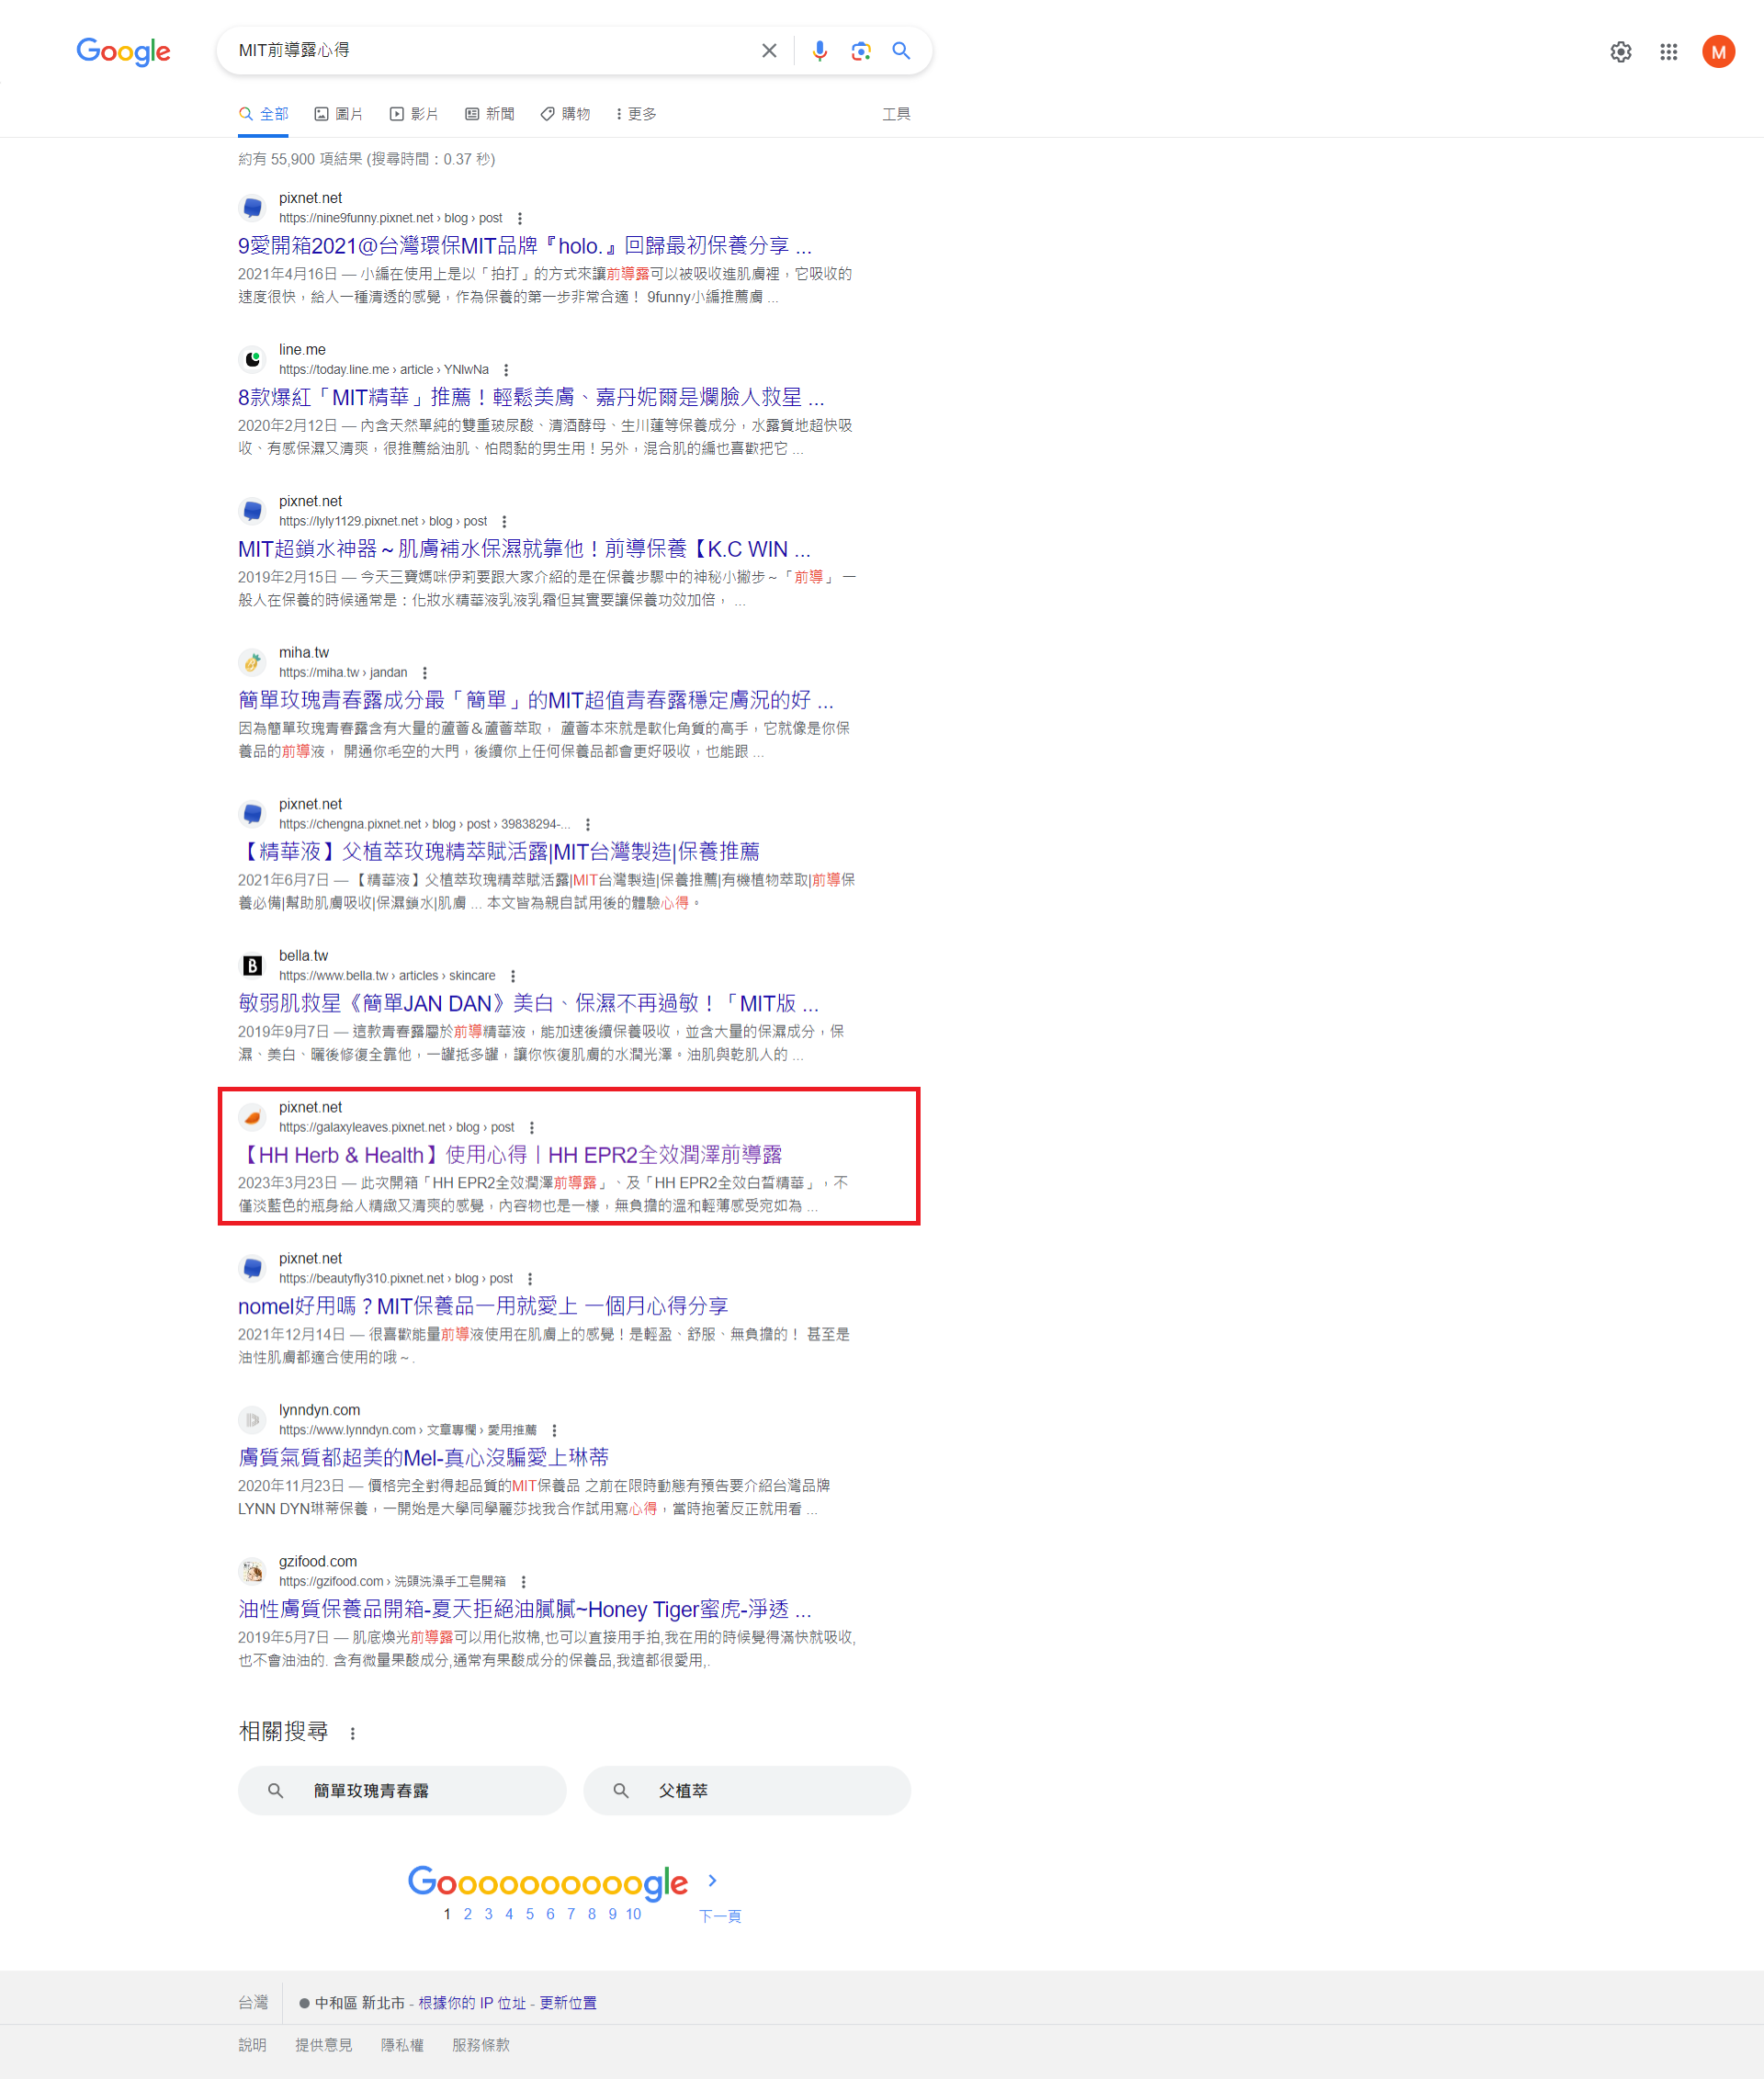Open more options for the galaxyleaves pixnet result
1764x2079 pixels.
[532, 1128]
